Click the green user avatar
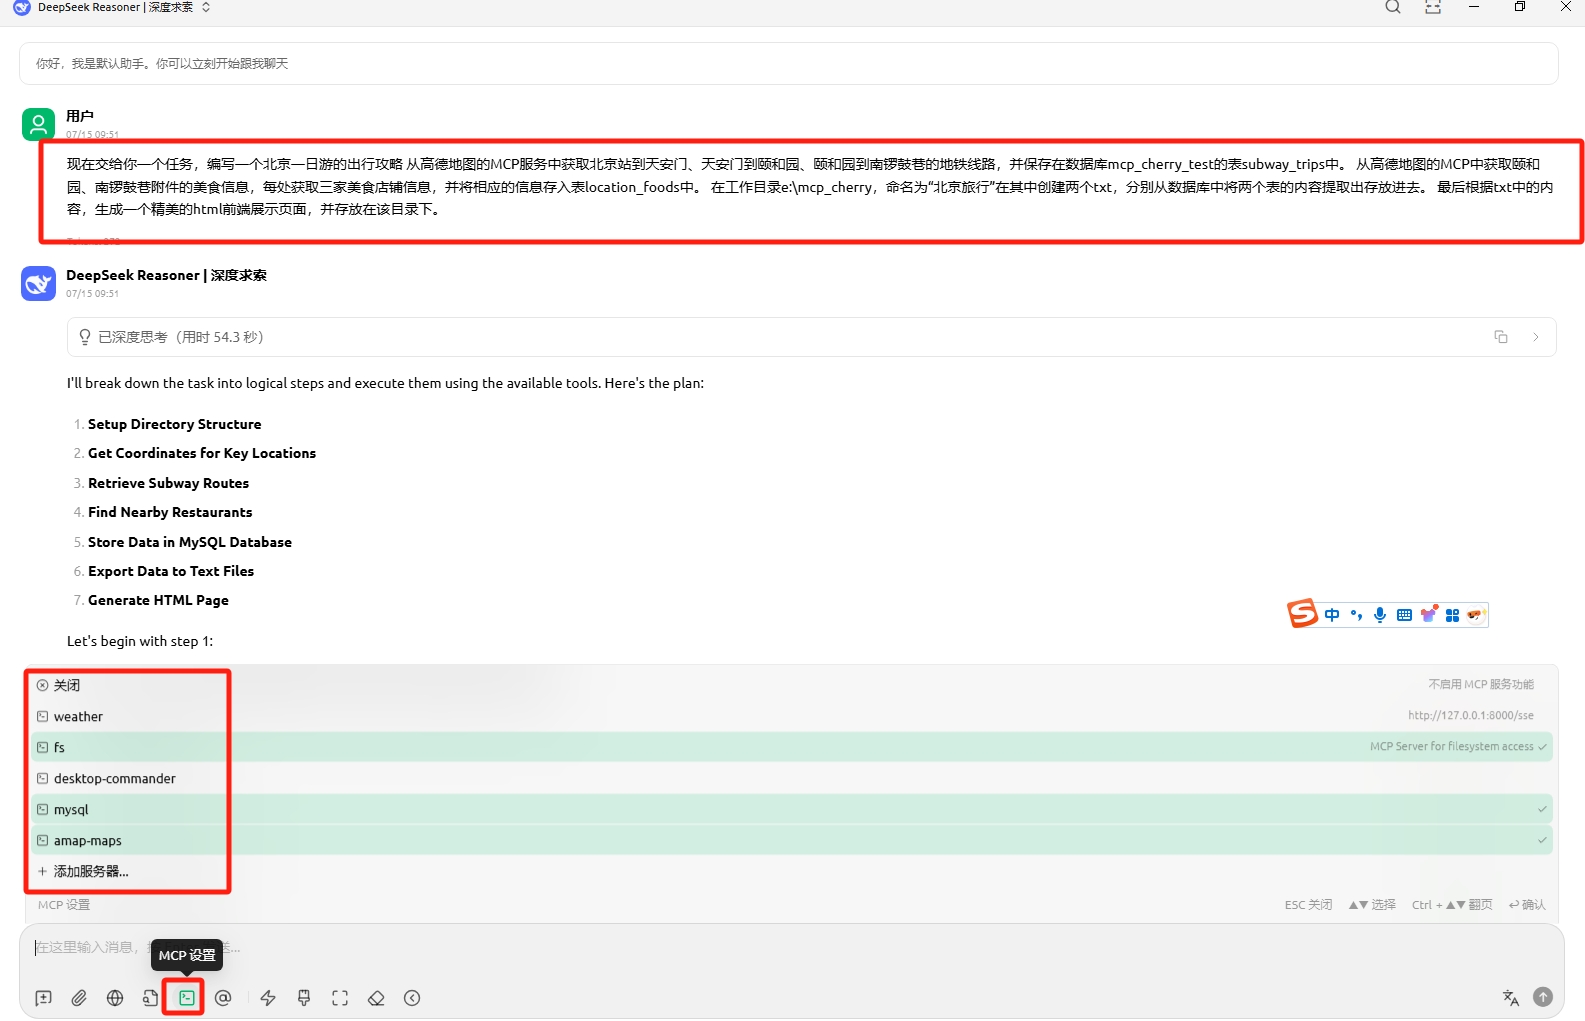 38,124
